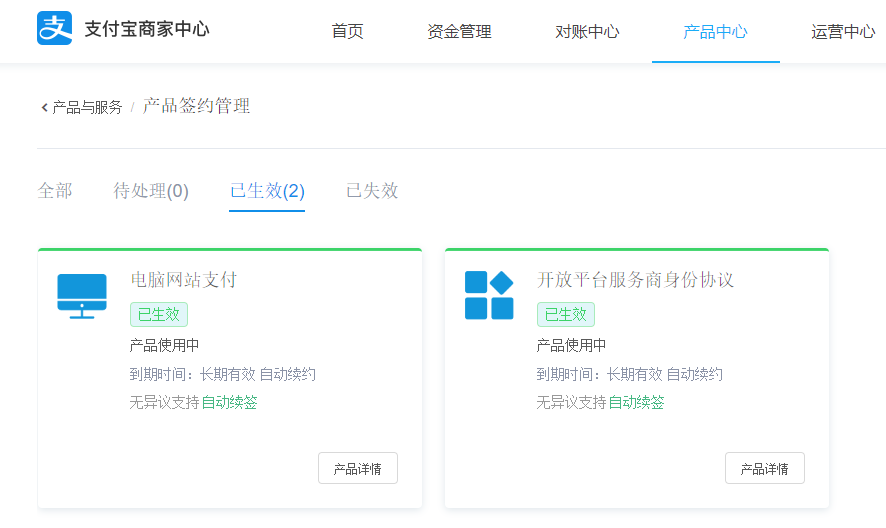This screenshot has width=886, height=528.
Task: Click 产品使用中 text in 开放平台服务商身份协议 card
Action: (x=571, y=345)
